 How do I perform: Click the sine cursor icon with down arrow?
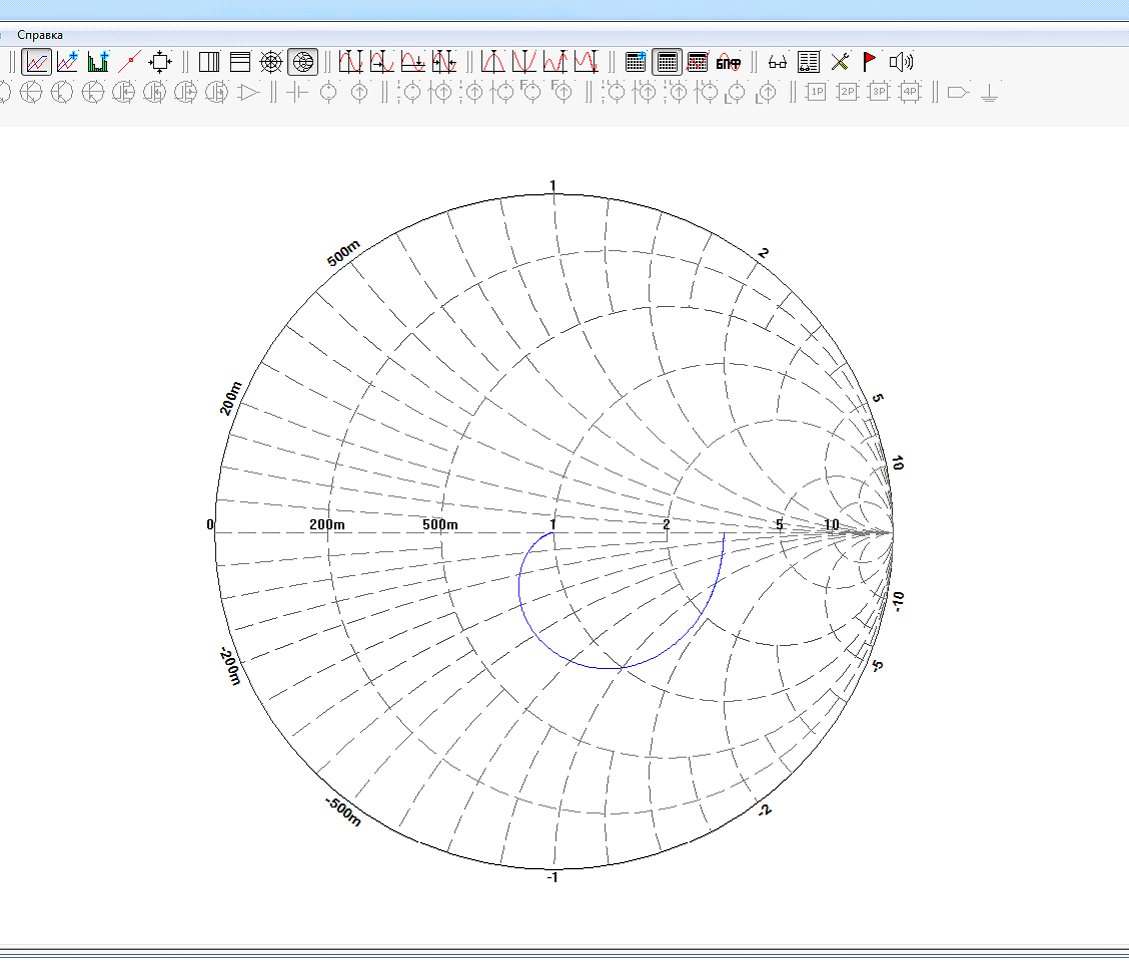point(413,62)
